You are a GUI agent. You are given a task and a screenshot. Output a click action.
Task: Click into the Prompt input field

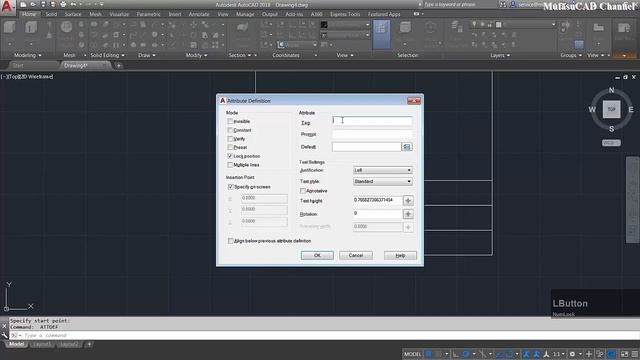click(372, 134)
